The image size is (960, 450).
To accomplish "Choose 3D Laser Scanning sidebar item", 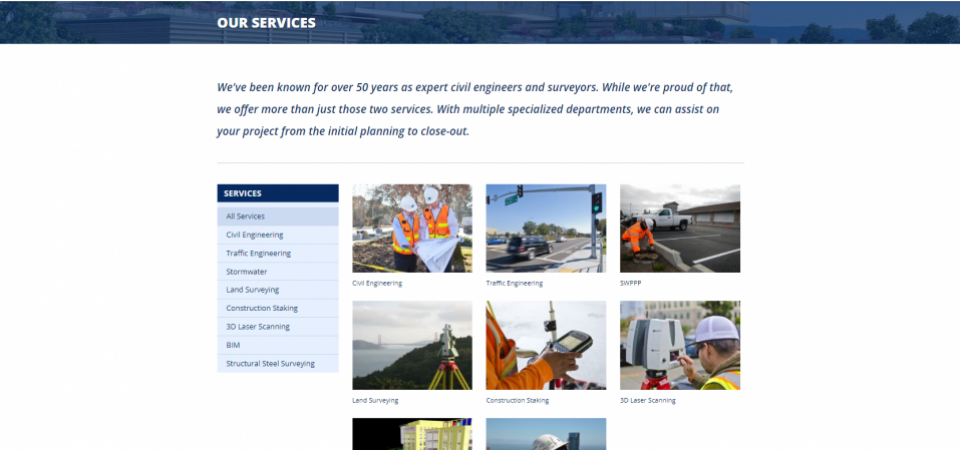I will 277,327.
